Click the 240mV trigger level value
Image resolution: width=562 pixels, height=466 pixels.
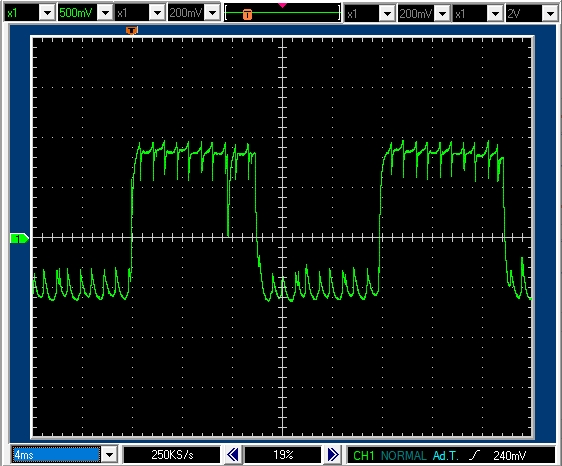[x=509, y=456]
